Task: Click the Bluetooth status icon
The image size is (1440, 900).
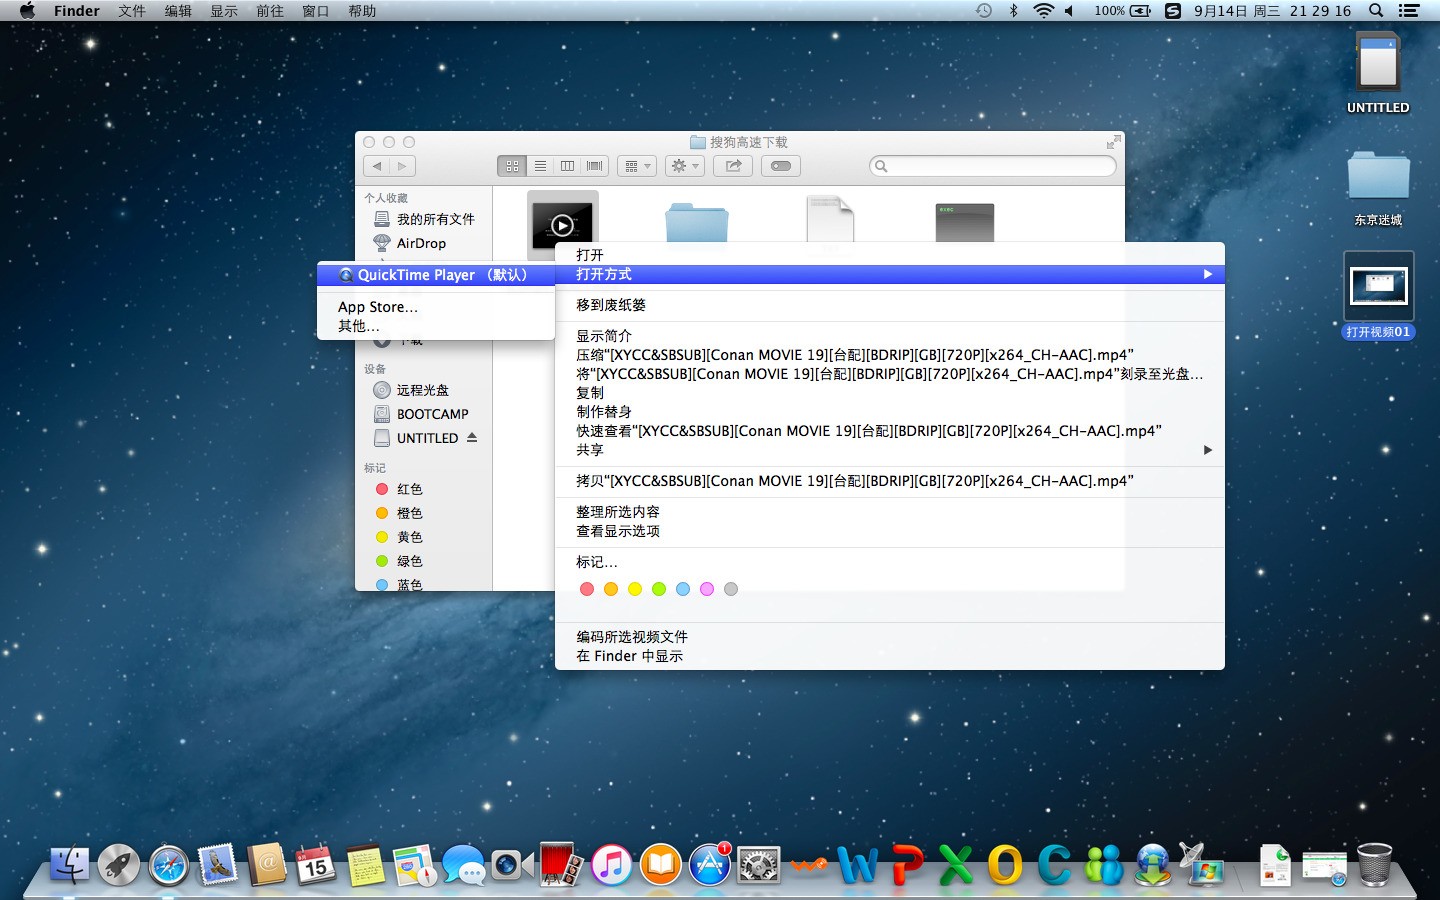Action: (1013, 11)
